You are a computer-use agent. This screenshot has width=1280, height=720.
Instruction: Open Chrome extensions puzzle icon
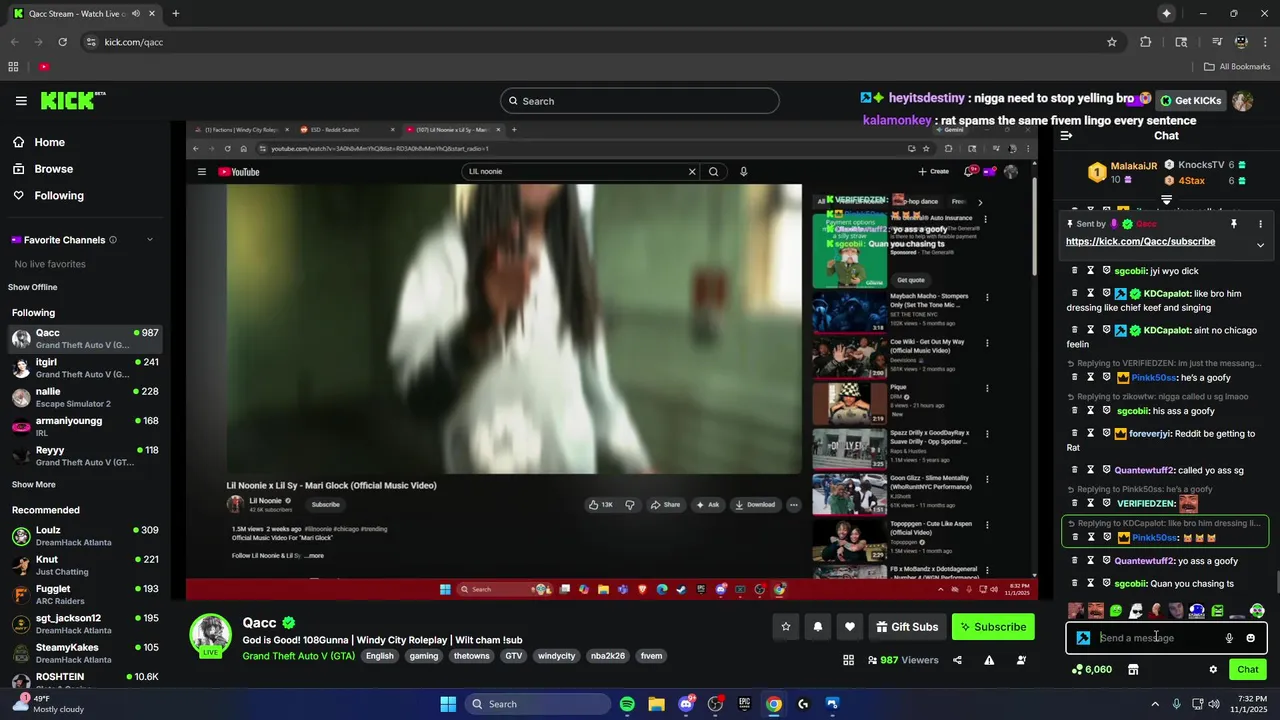[1146, 42]
